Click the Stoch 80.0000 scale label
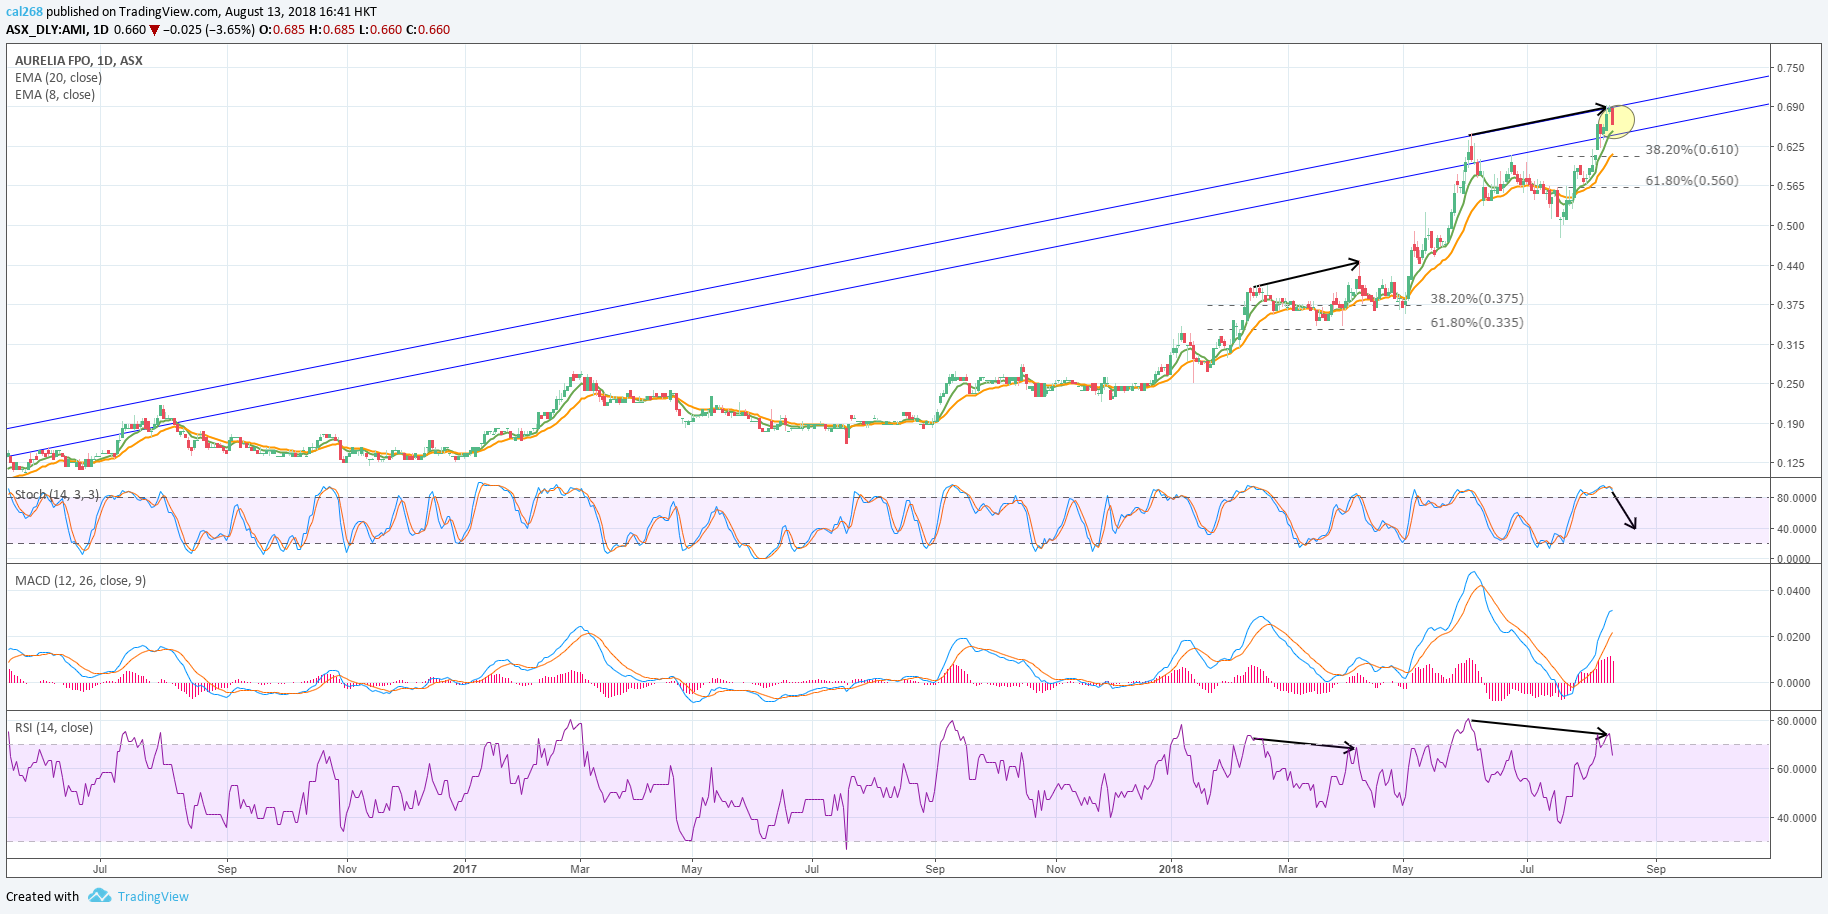The image size is (1828, 914). click(1796, 498)
